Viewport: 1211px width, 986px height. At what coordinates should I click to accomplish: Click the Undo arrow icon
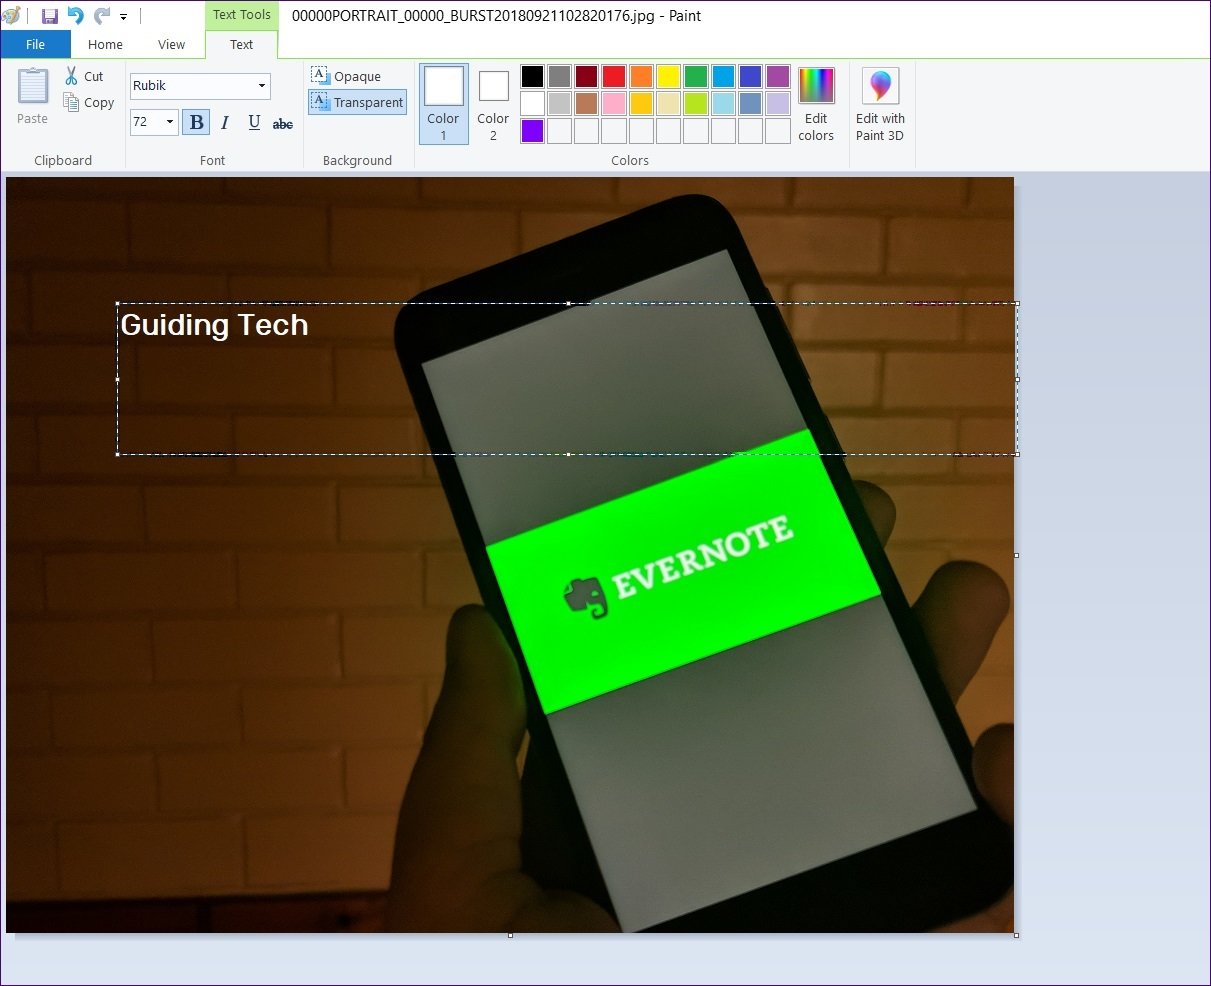75,16
